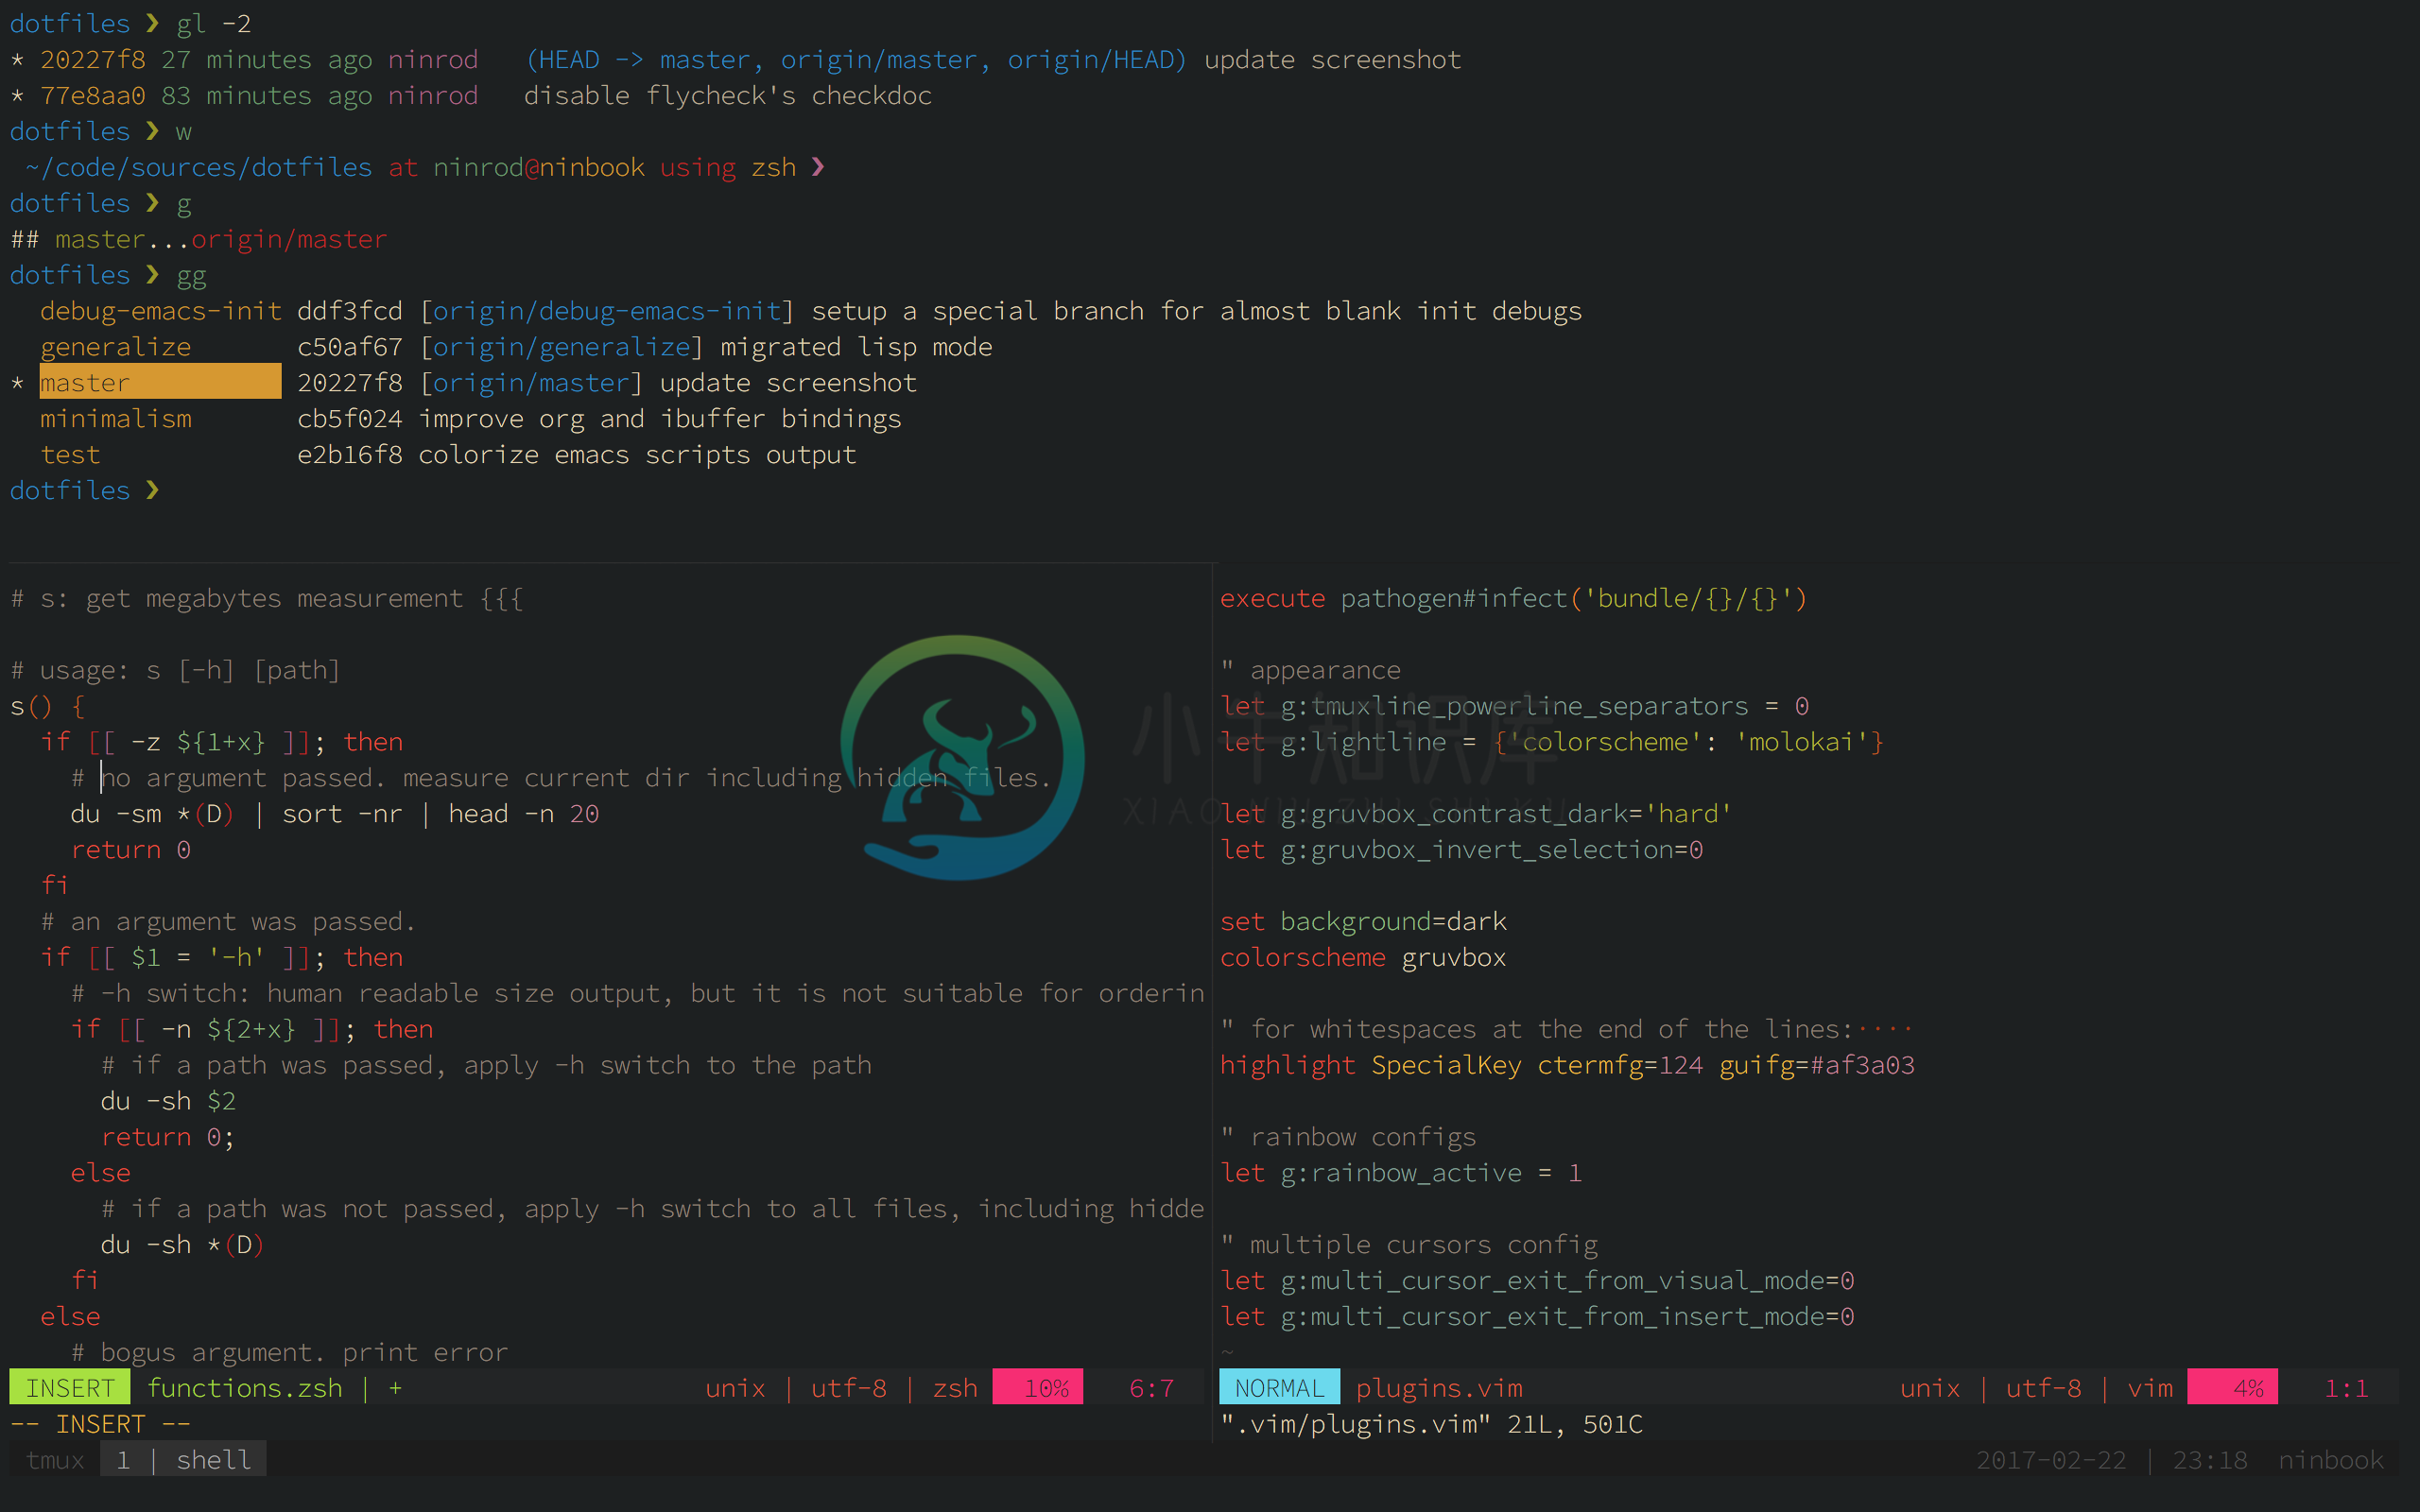Click the 'execute pathogen#infect' line

1513,599
